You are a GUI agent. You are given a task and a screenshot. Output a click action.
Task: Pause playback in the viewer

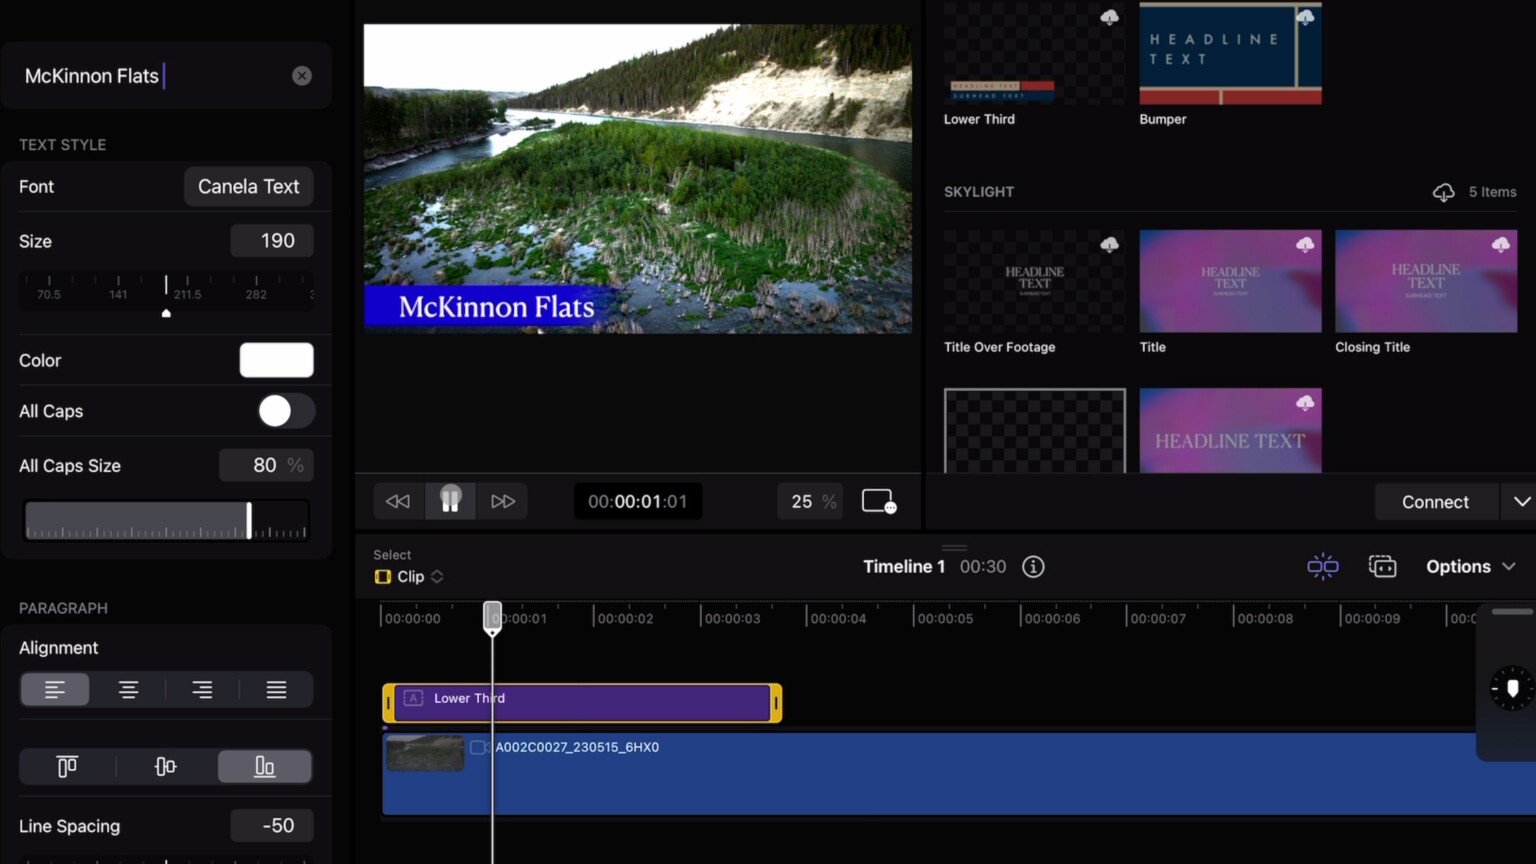click(450, 501)
